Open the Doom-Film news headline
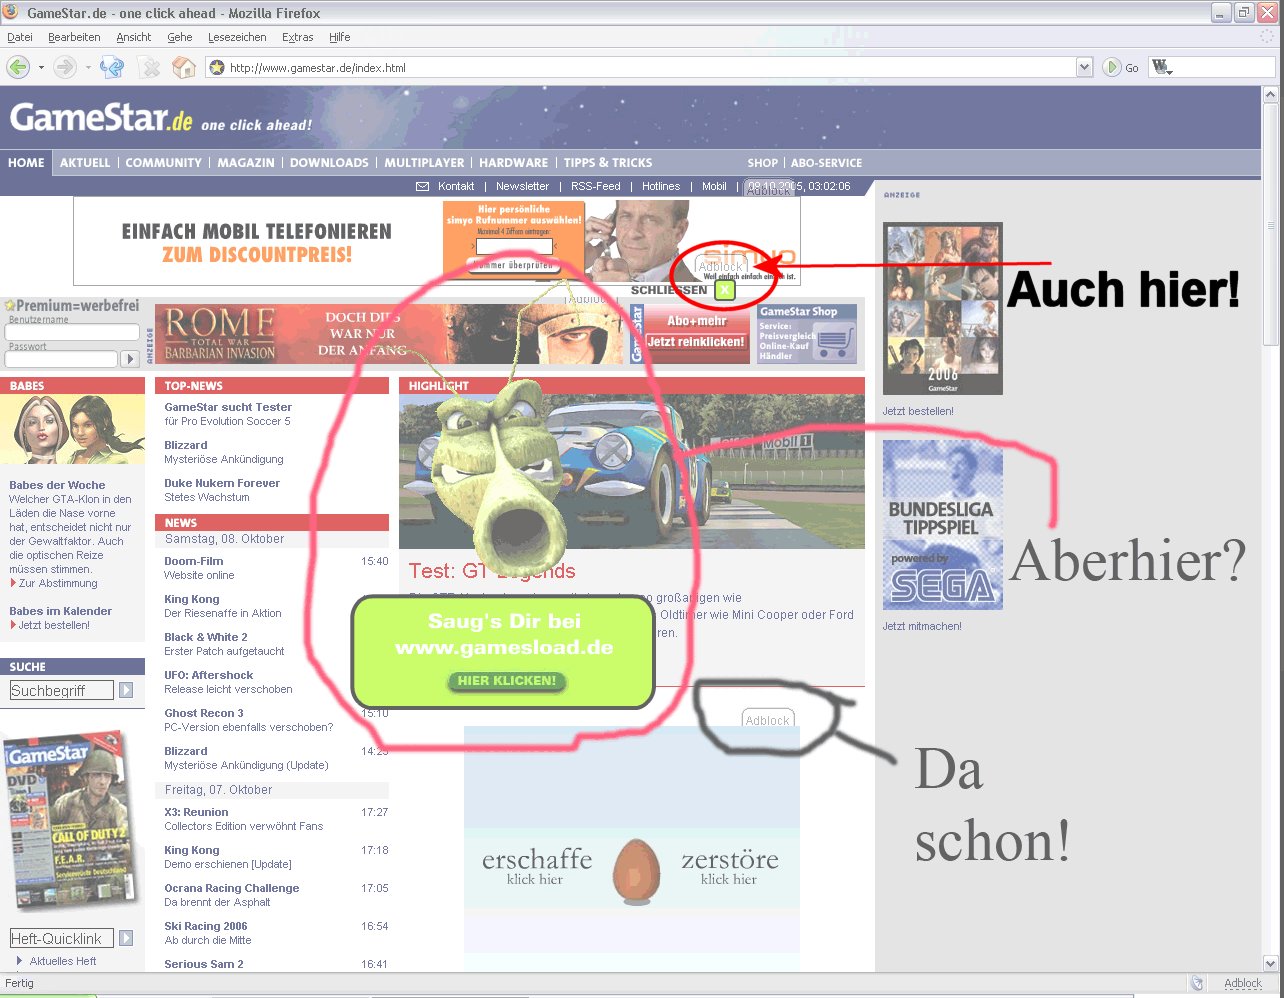 click(194, 561)
